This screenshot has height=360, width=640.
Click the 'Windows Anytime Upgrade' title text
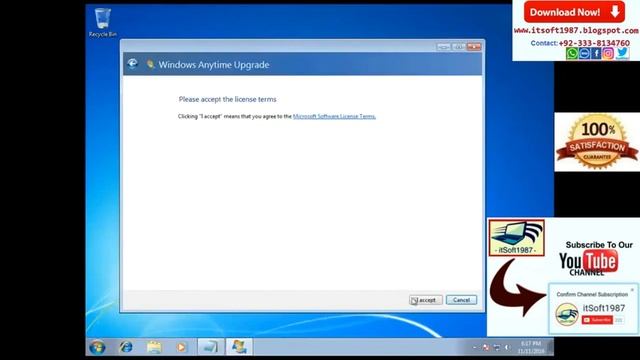click(x=214, y=64)
